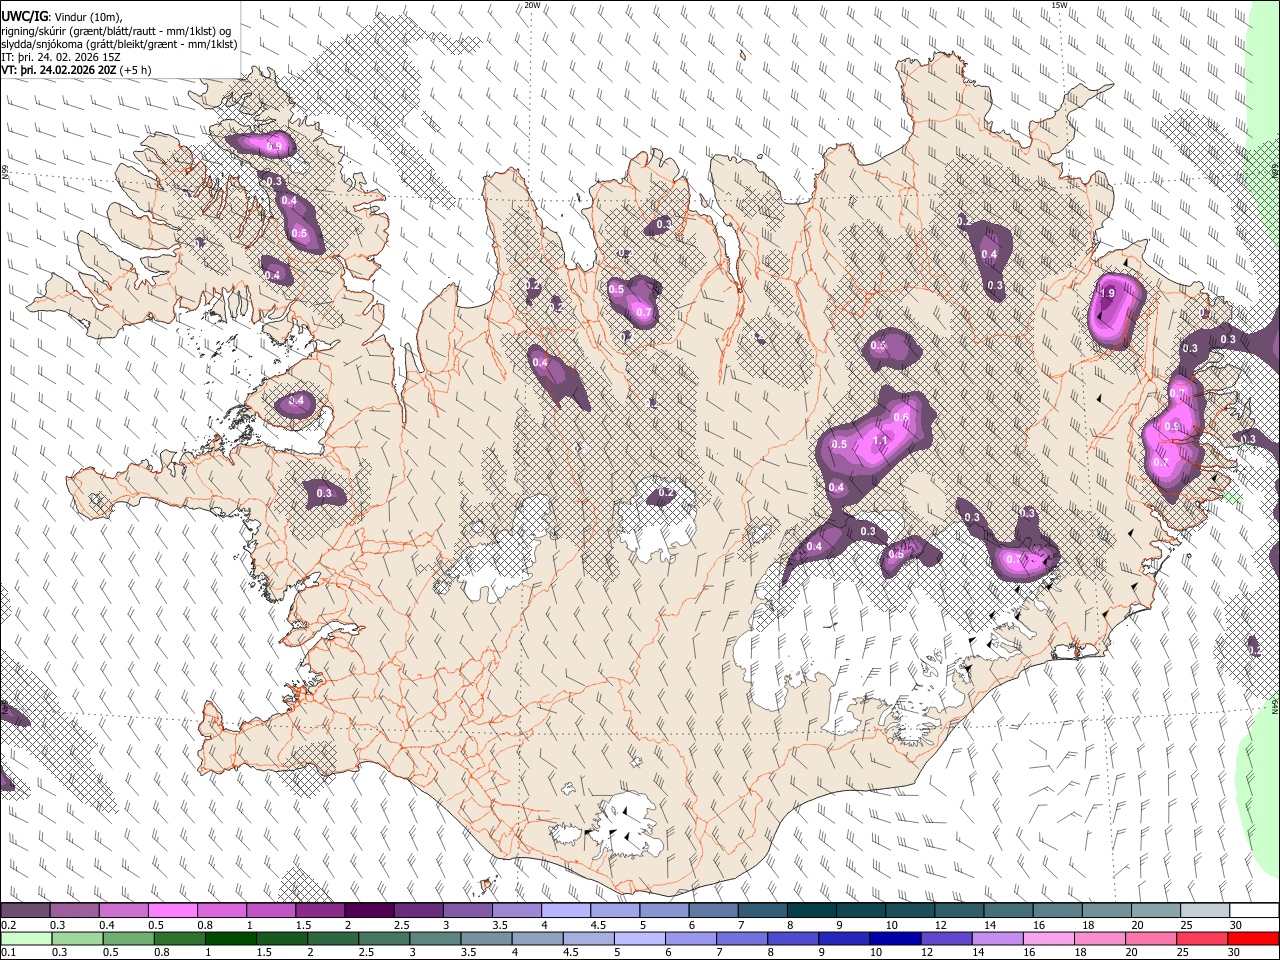Viewport: 1280px width, 960px height.
Task: Click the lavender 4 swatch on upper scale
Action: 564,911
